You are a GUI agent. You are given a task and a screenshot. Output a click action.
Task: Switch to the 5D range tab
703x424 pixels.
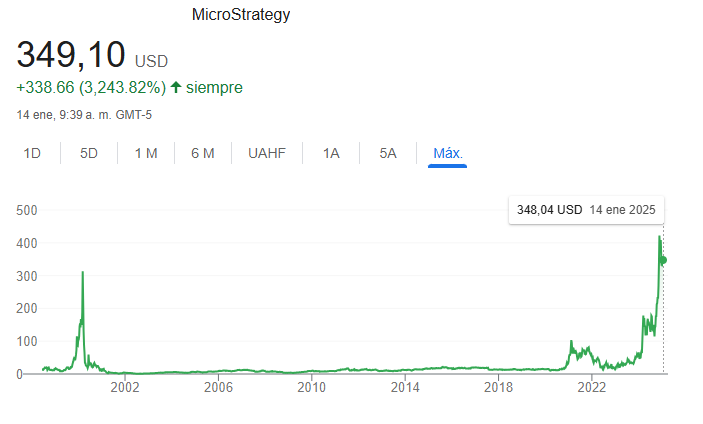(89, 153)
